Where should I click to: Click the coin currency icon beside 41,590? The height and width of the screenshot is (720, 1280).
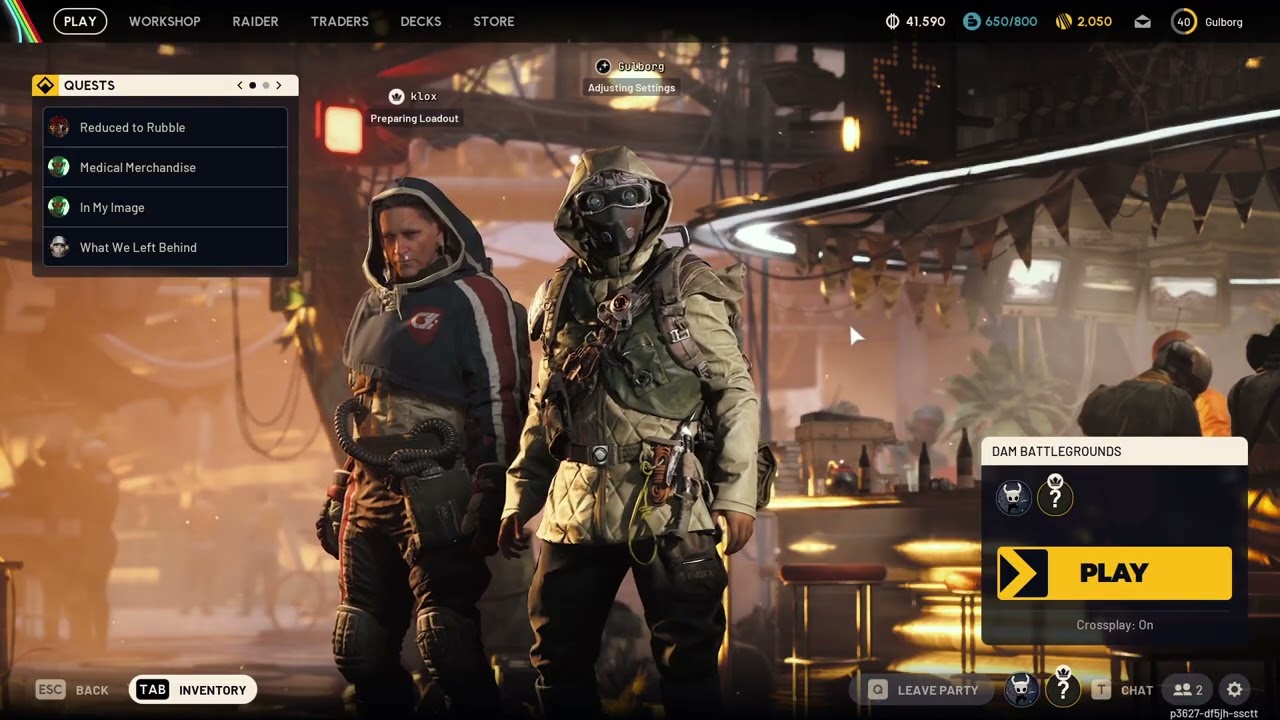(893, 21)
